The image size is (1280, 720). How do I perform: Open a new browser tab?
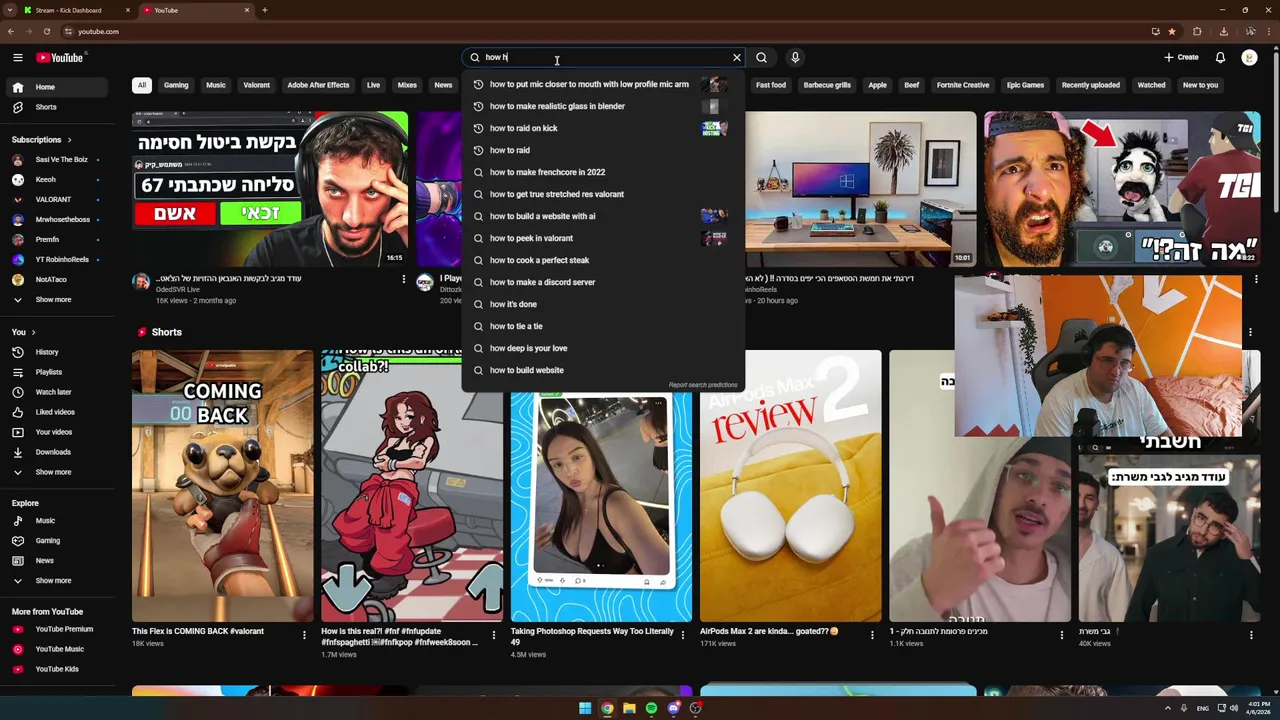pyautogui.click(x=264, y=10)
